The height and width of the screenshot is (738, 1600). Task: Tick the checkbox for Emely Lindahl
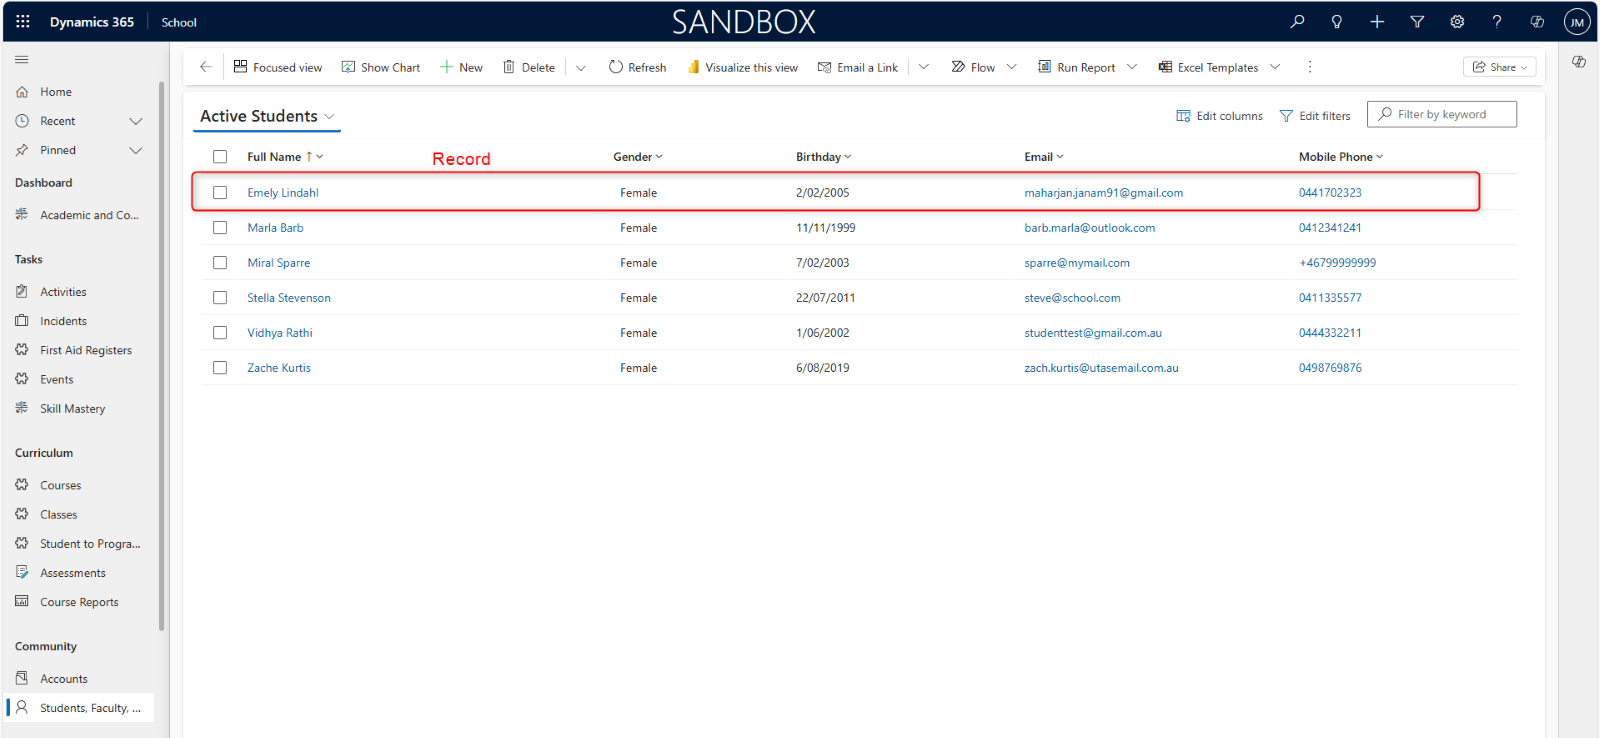(220, 193)
